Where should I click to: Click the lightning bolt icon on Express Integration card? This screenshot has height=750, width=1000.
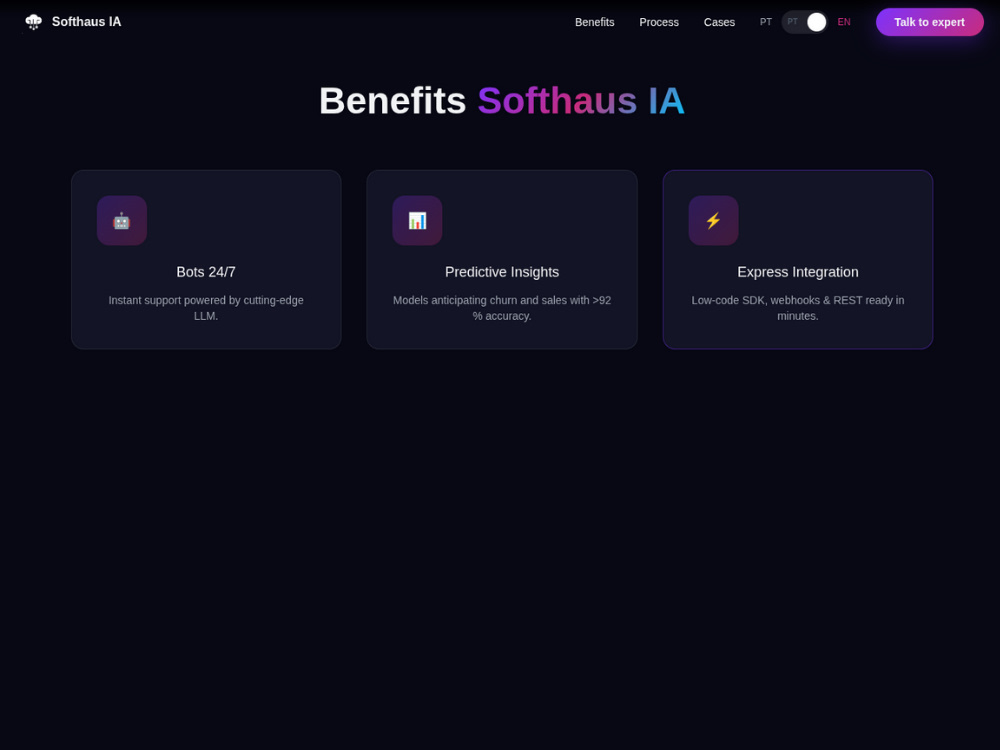[713, 221]
